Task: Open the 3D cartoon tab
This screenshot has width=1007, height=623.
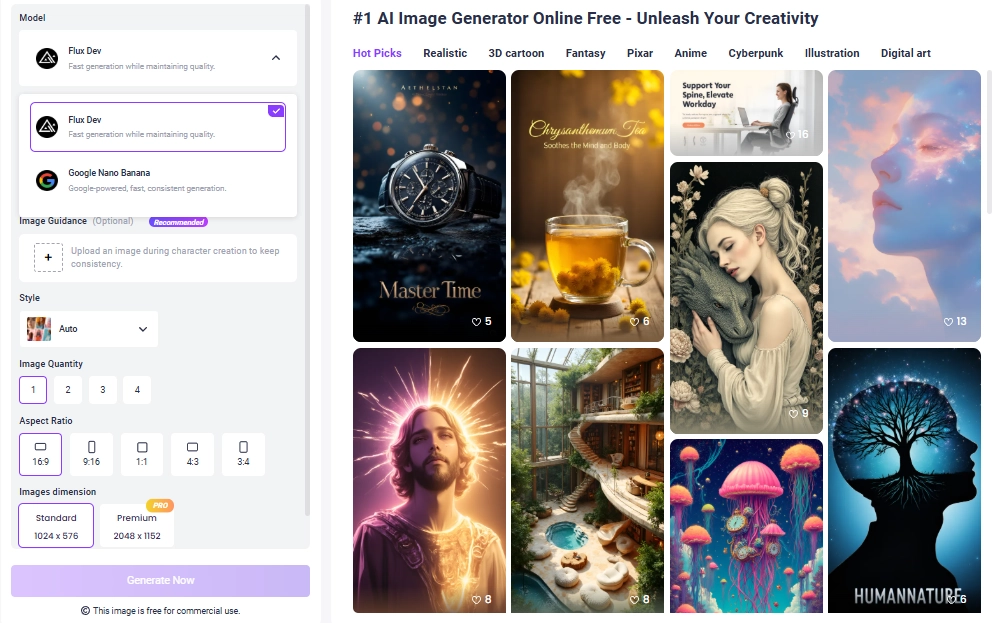Action: pos(516,53)
